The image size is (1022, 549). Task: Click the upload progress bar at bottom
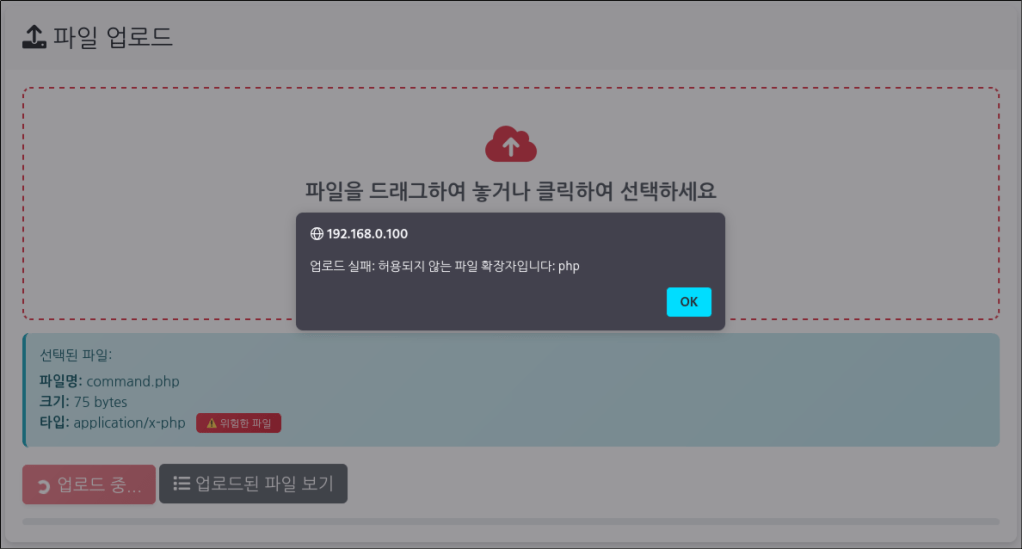(510, 521)
